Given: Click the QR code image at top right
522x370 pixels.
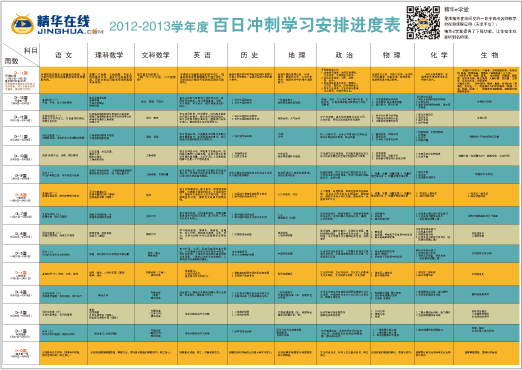Looking at the screenshot, I should pyautogui.click(x=423, y=22).
